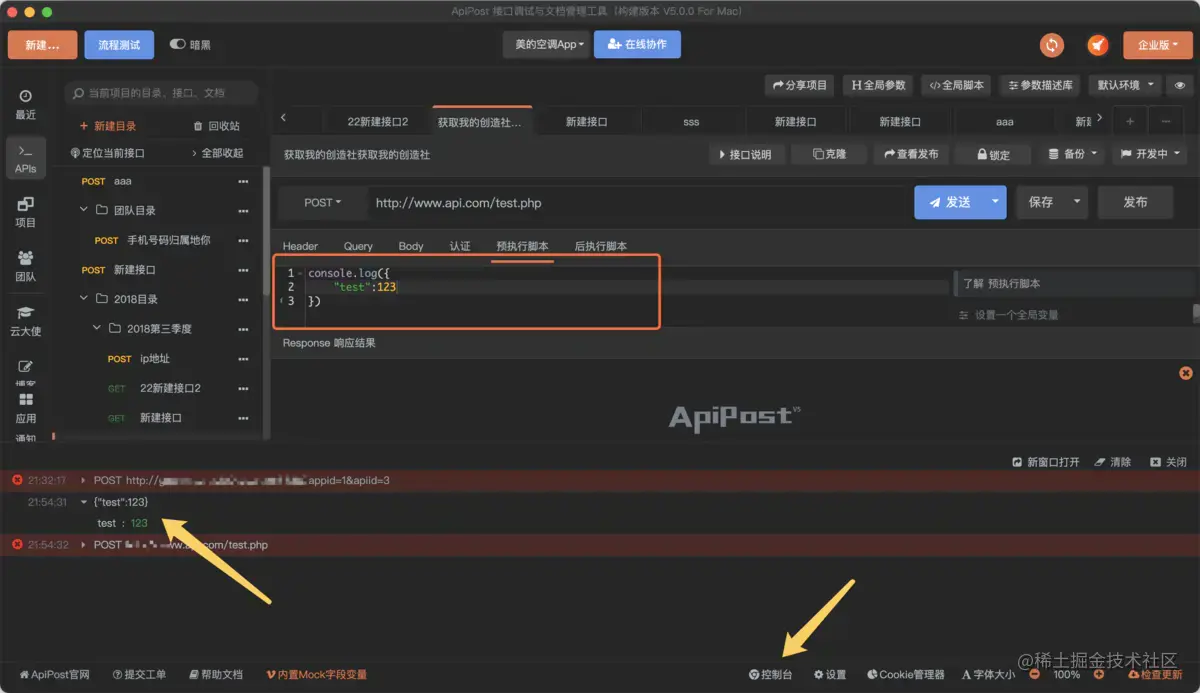This screenshot has width=1200, height=693.
Task: Open the 团队 team sidebar icon
Action: tap(25, 266)
